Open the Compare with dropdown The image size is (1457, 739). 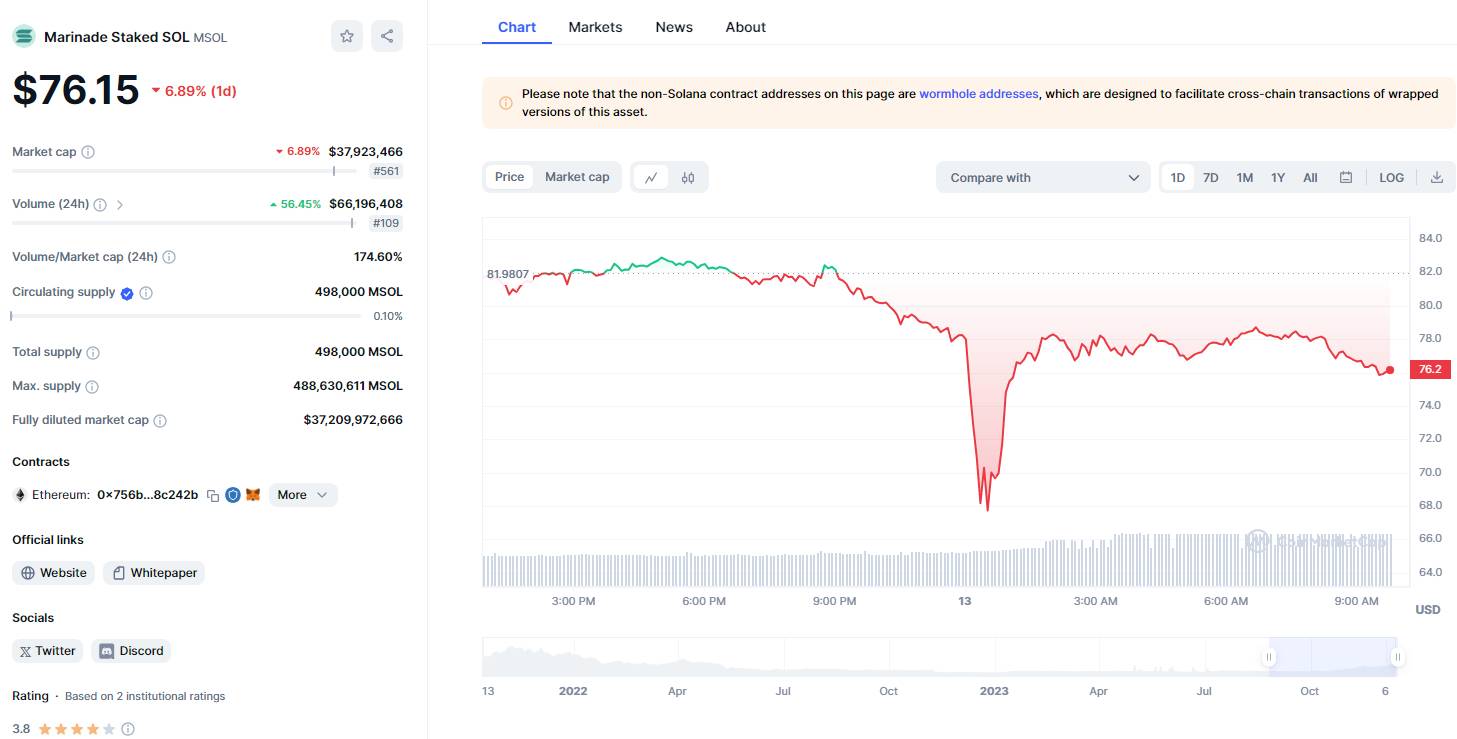coord(1043,178)
